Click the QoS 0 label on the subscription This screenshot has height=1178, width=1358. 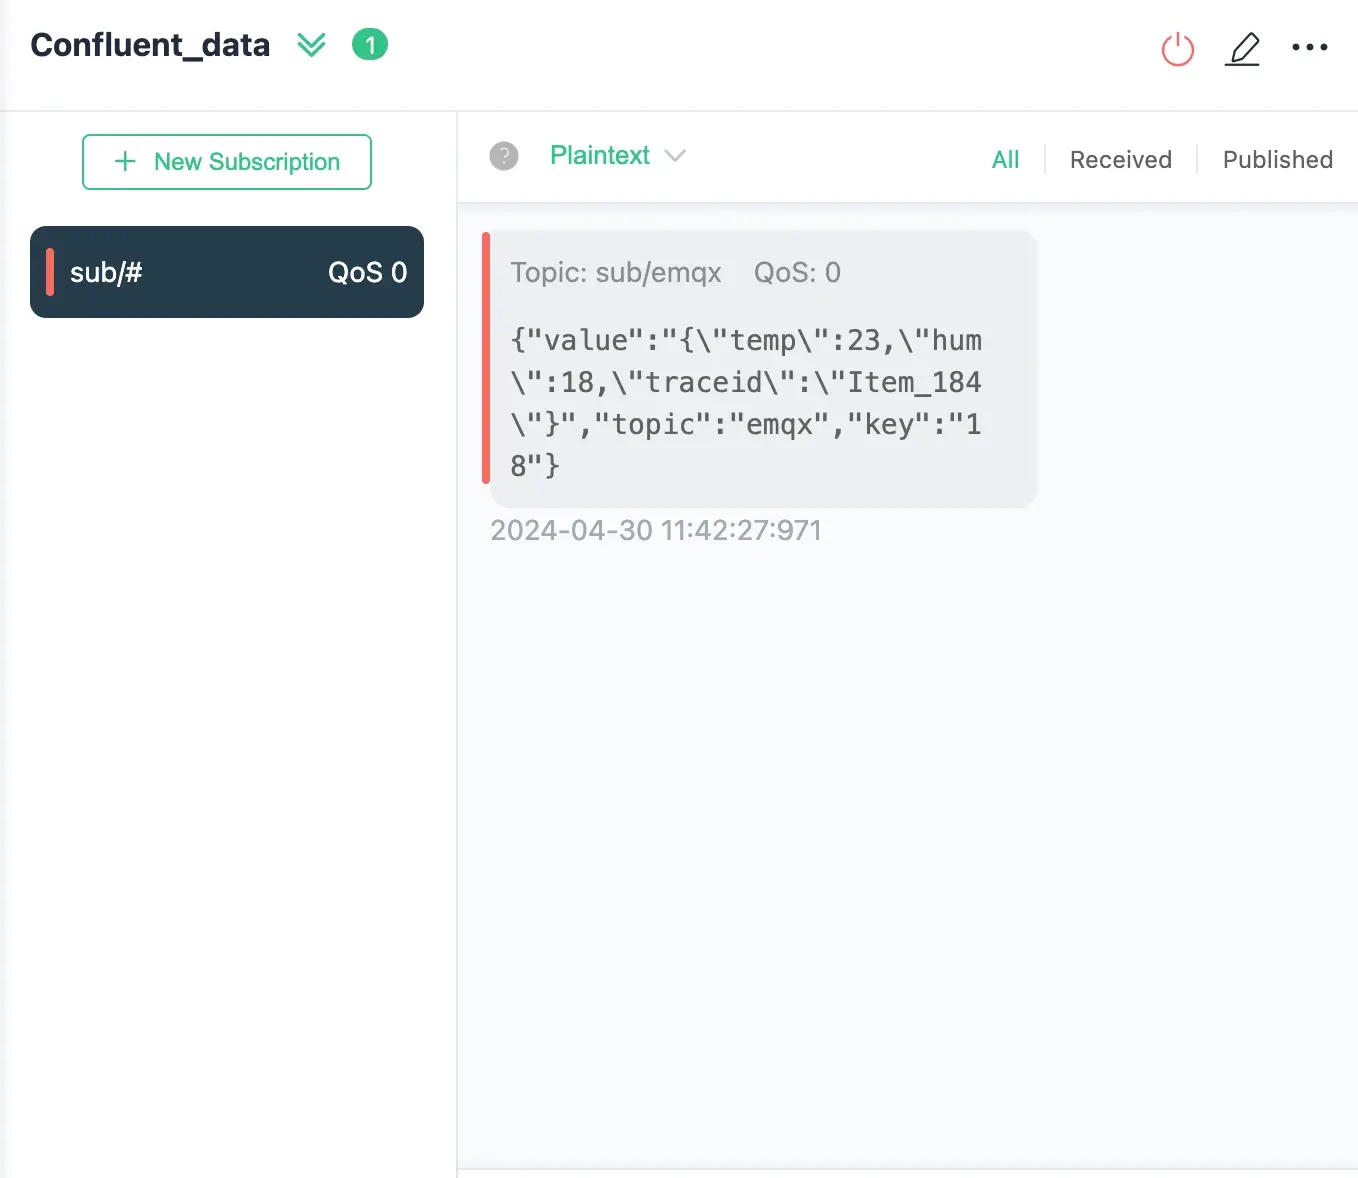pos(367,271)
